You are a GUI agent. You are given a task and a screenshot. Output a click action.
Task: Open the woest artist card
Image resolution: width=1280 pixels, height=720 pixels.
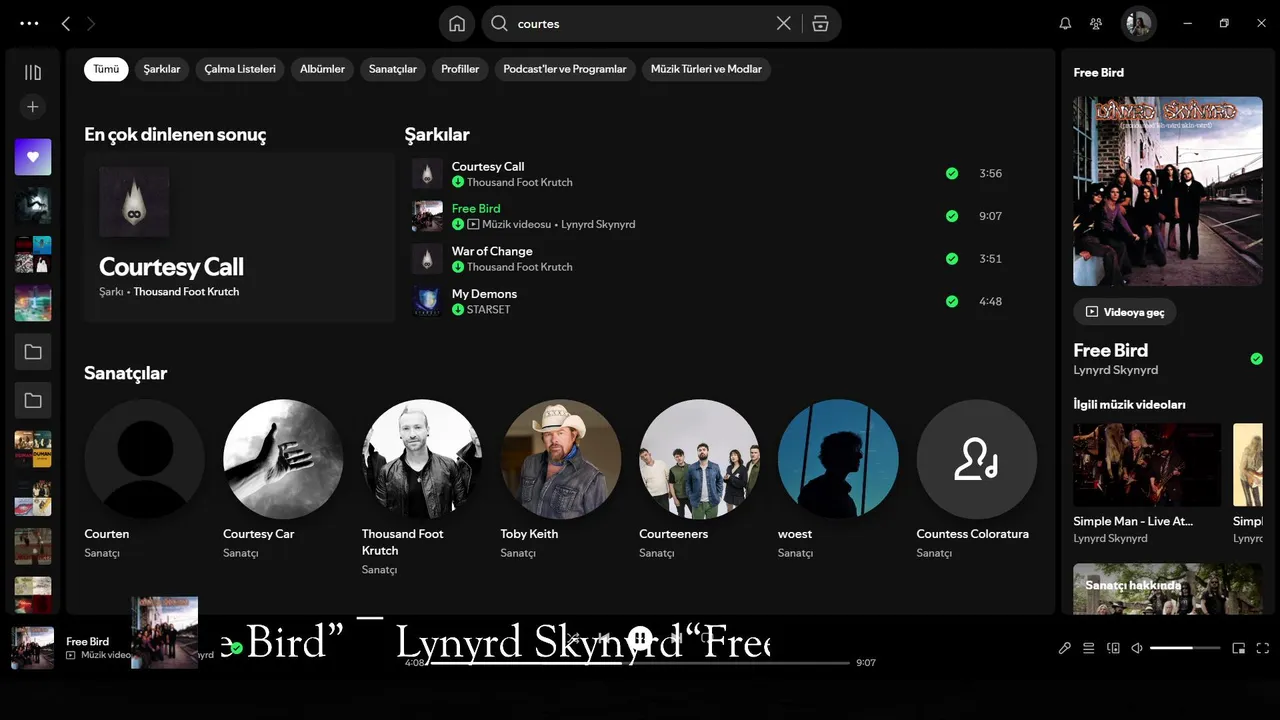click(838, 480)
